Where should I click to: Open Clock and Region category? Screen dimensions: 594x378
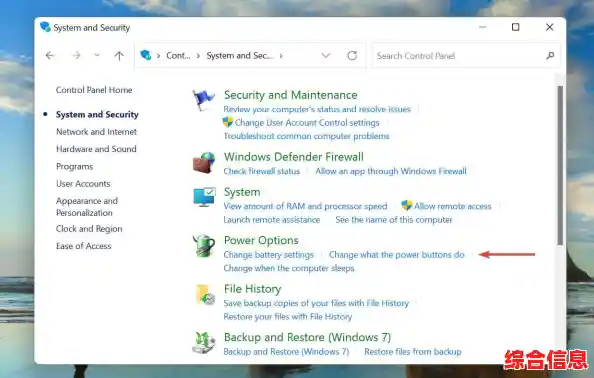coord(89,229)
